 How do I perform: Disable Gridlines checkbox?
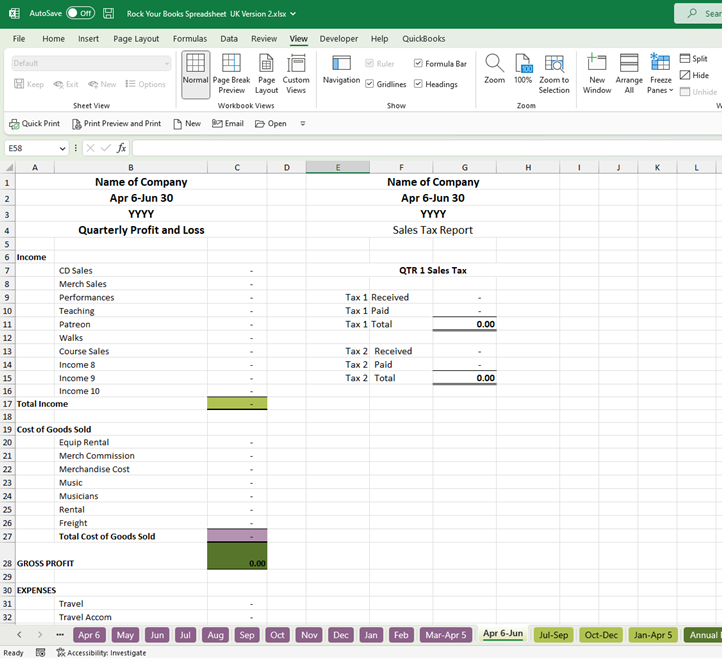click(x=370, y=85)
